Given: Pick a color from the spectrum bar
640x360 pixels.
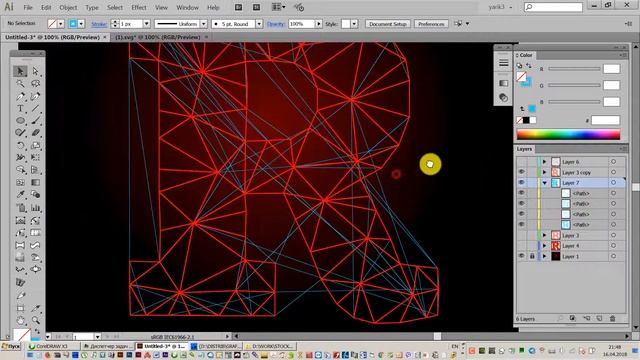Looking at the screenshot, I should pyautogui.click(x=568, y=134).
